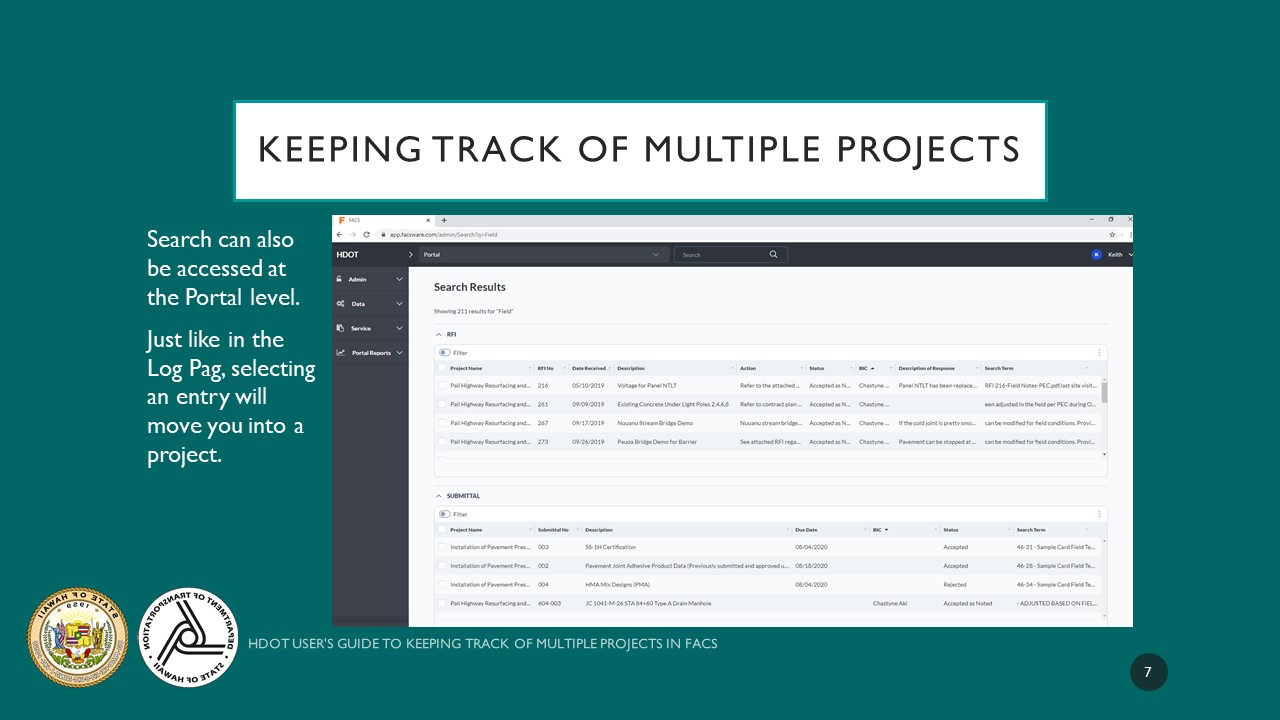The image size is (1280, 720).
Task: Click the browser forward arrow
Action: click(352, 234)
